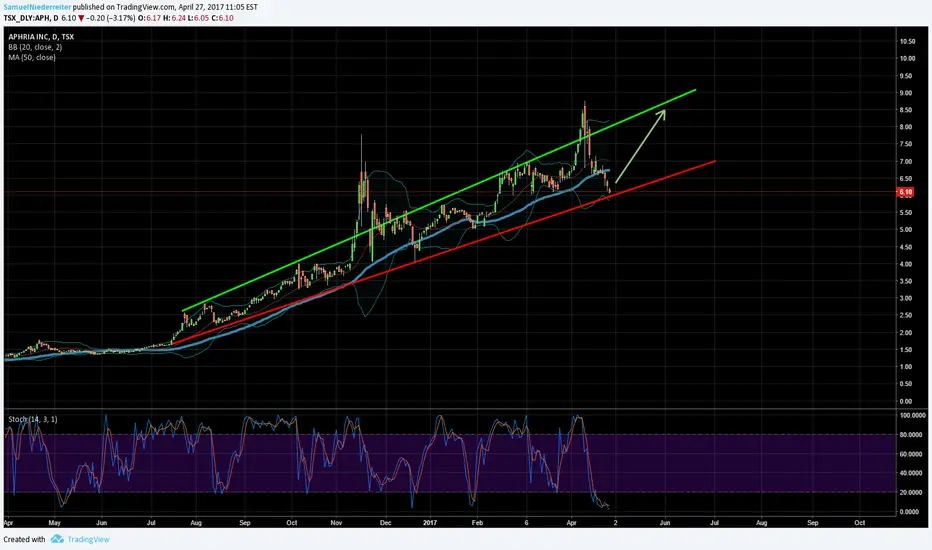Click the TradingView cloud logo icon
932x550 pixels.
pyautogui.click(x=57, y=539)
